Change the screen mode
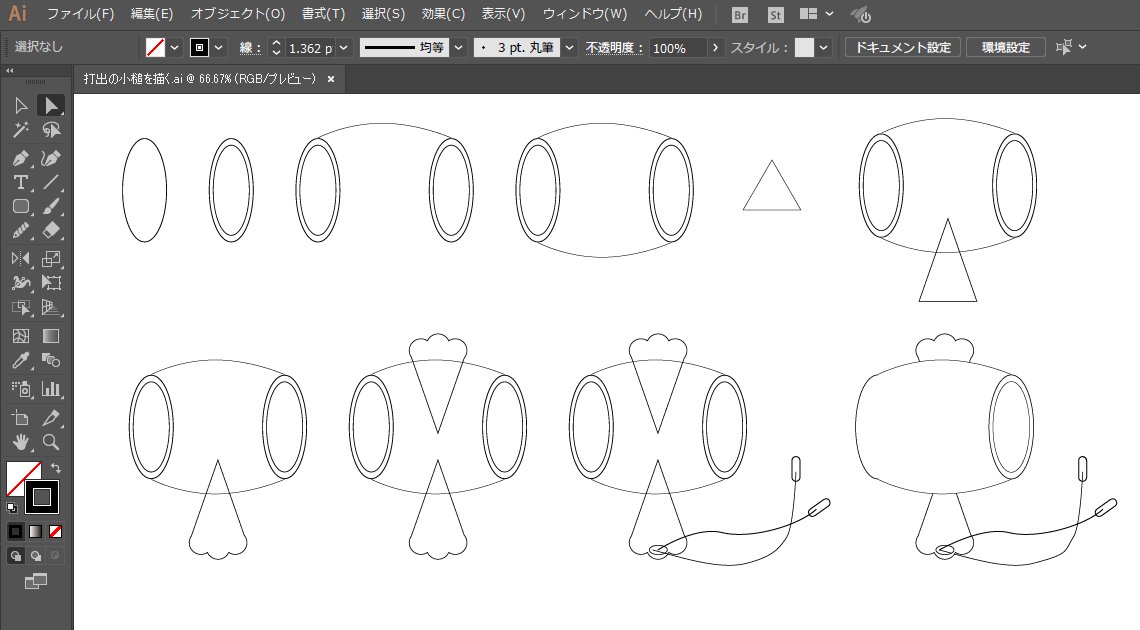The width and height of the screenshot is (1140, 630). [36, 581]
